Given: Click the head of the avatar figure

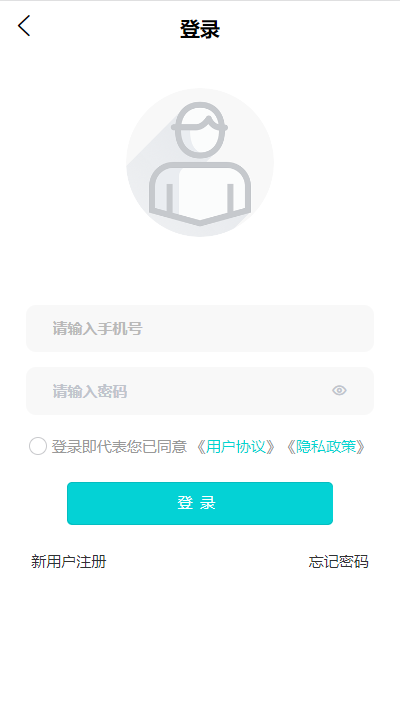Looking at the screenshot, I should point(200,130).
